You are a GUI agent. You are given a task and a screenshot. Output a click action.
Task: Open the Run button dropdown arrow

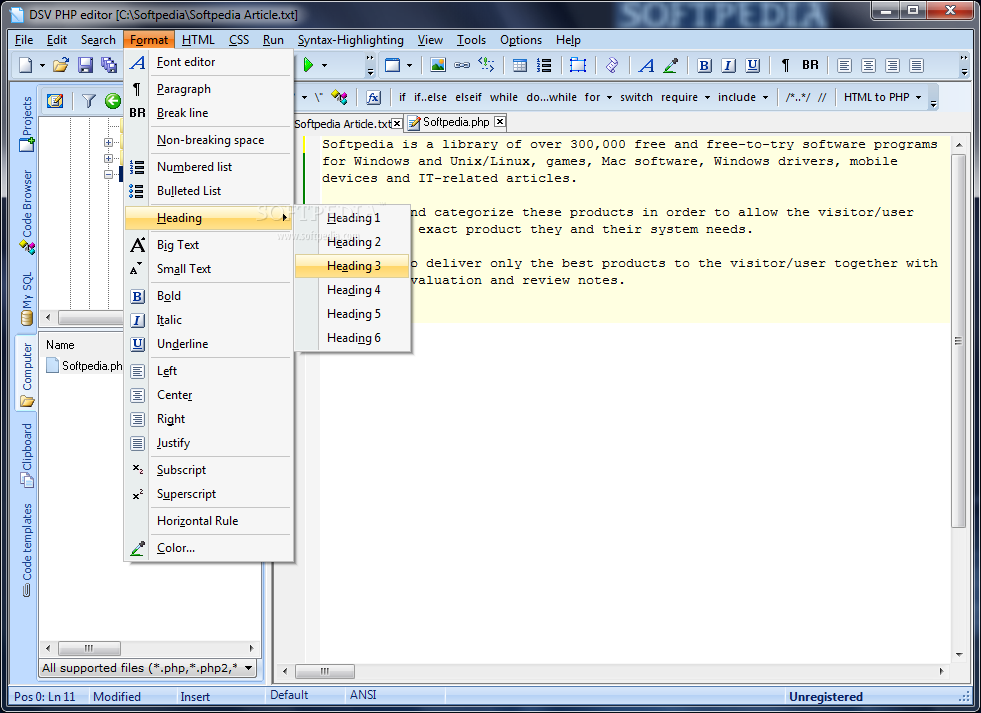click(324, 65)
